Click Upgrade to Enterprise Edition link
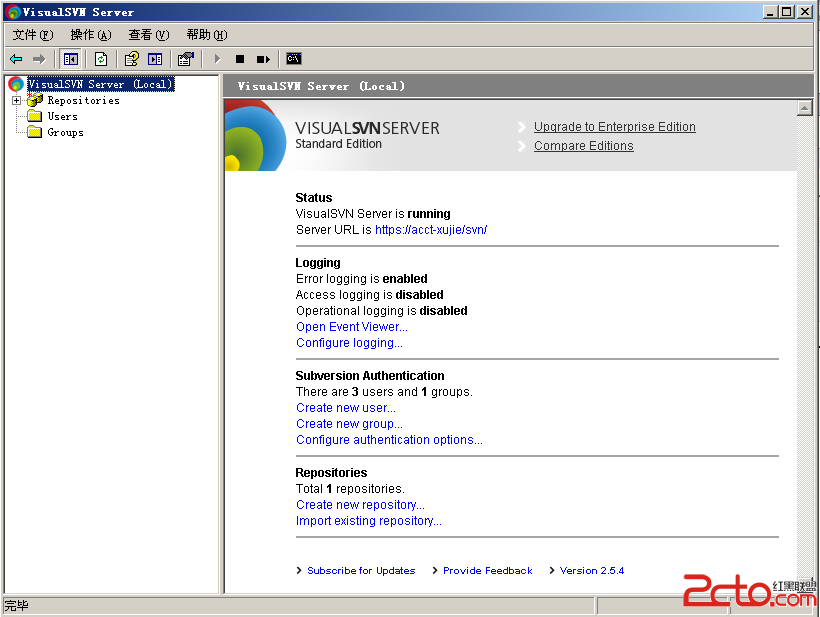Image resolution: width=820 pixels, height=617 pixels. [x=614, y=127]
